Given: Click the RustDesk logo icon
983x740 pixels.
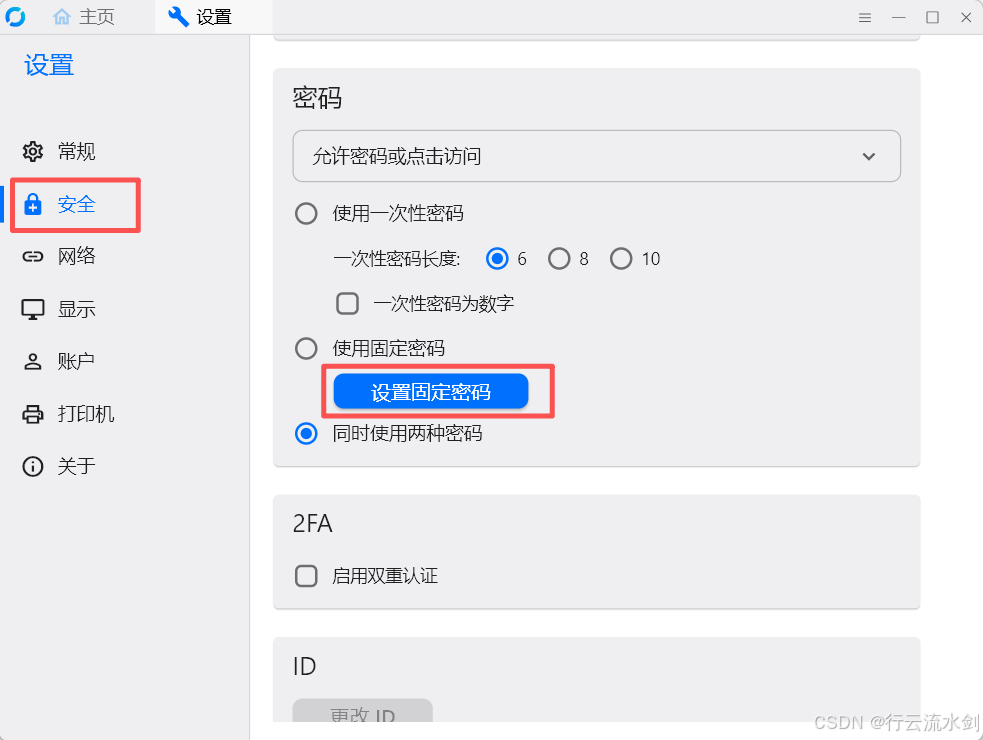Looking at the screenshot, I should tap(15, 17).
